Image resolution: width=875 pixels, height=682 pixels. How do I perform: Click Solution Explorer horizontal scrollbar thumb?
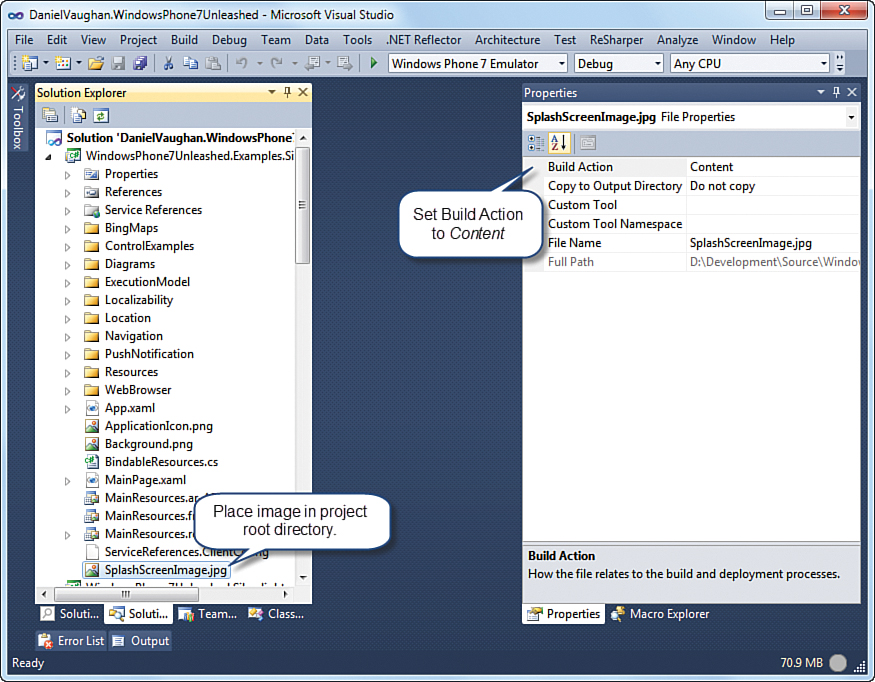point(125,594)
